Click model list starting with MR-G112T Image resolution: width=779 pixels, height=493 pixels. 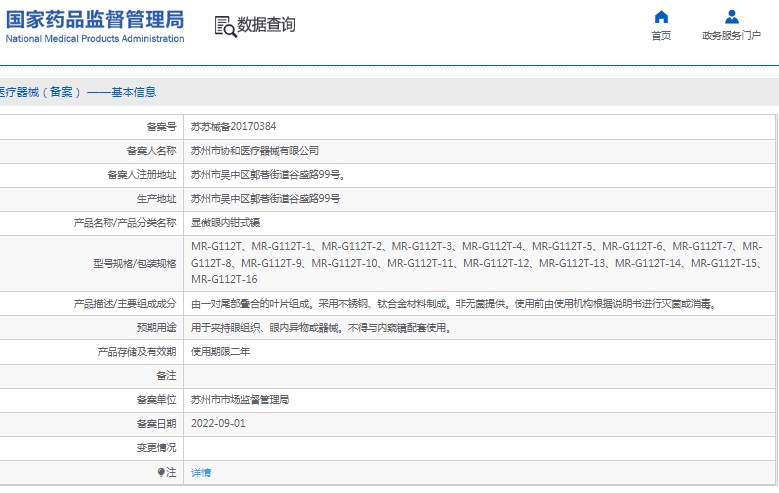point(477,263)
